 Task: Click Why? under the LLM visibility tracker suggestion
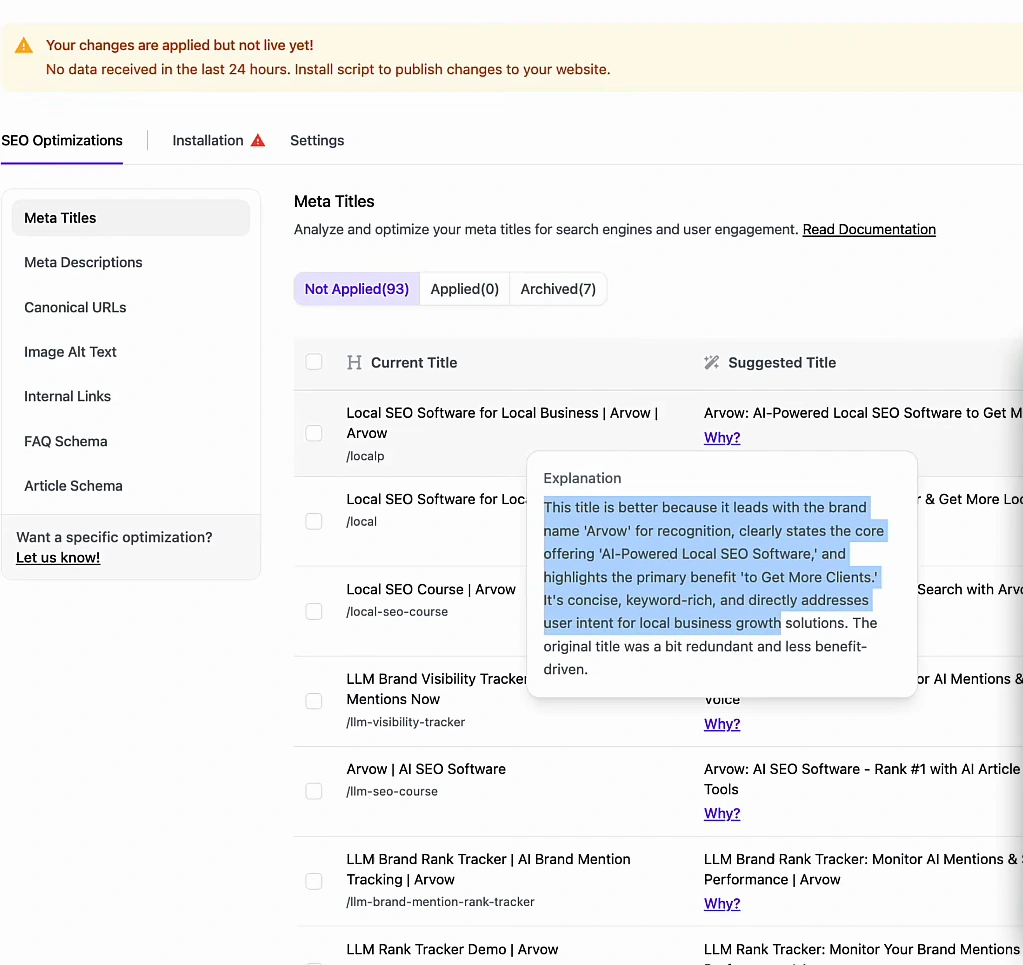tap(722, 724)
